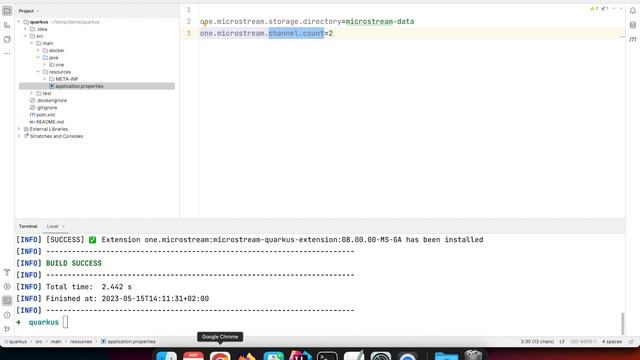Image resolution: width=640 pixels, height=360 pixels.
Task: Collapse the main folder
Action: tap(32, 43)
